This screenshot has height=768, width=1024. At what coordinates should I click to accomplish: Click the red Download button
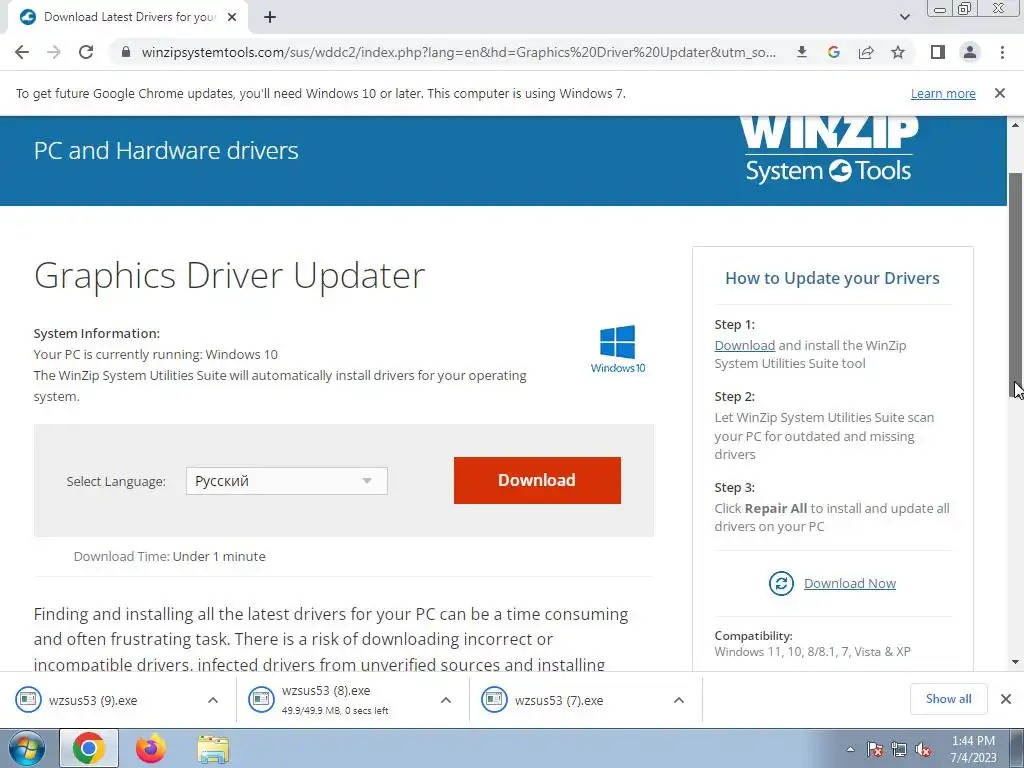tap(537, 480)
